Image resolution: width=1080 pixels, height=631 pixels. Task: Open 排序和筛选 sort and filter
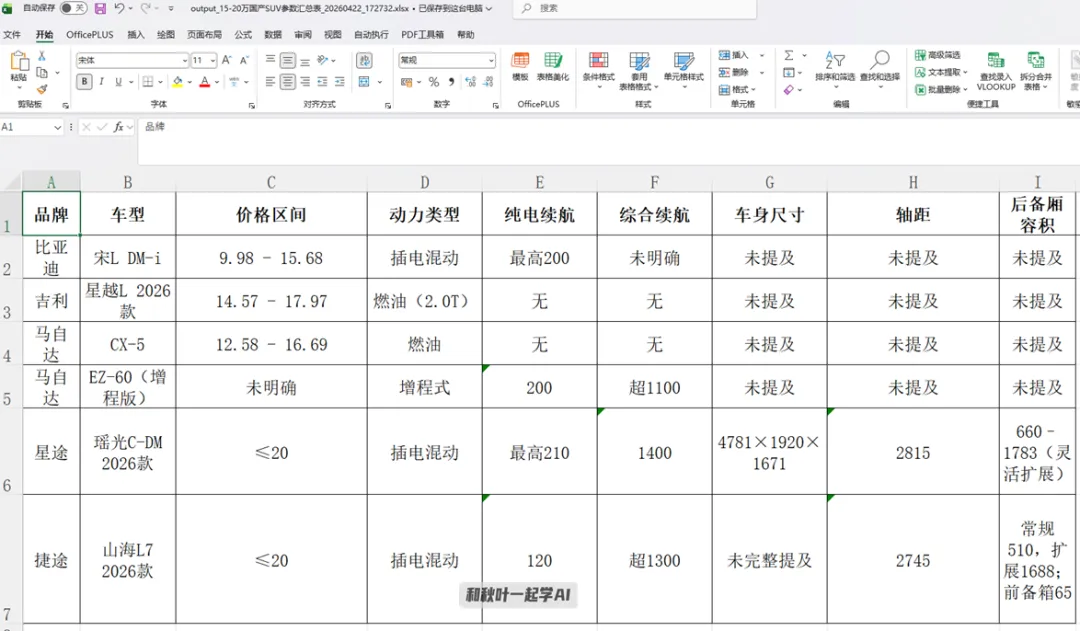(835, 68)
